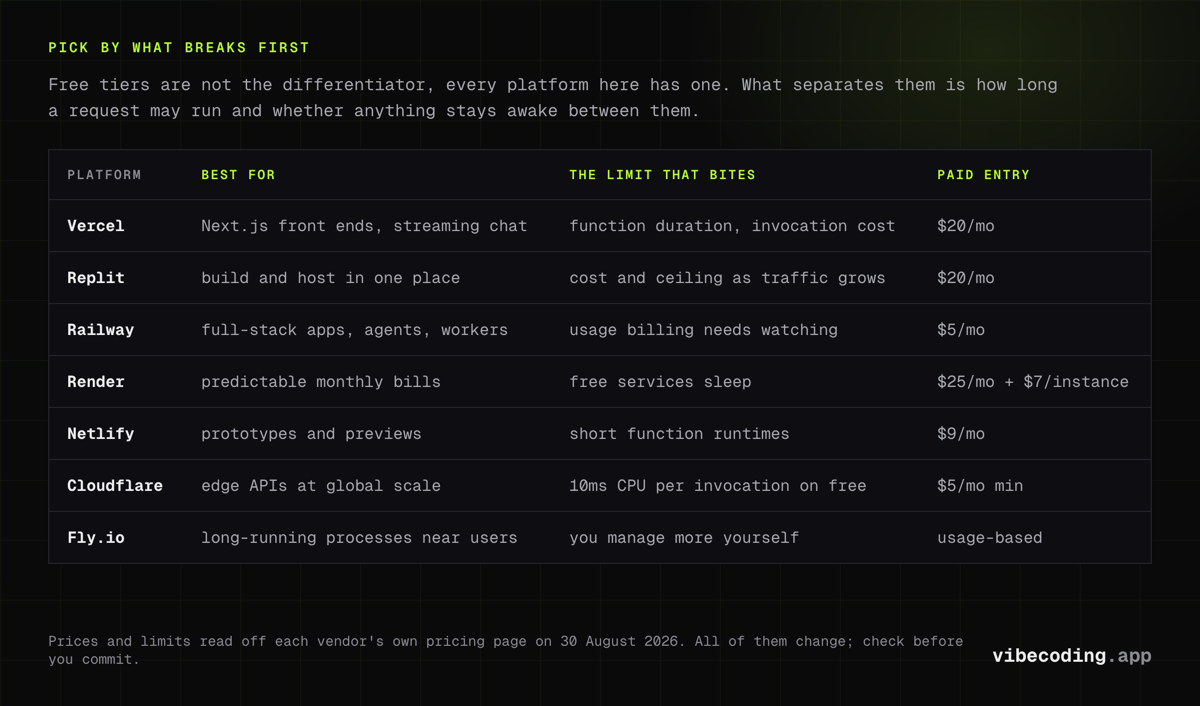Click Replit's $20/mo price
The image size is (1200, 706).
[966, 278]
